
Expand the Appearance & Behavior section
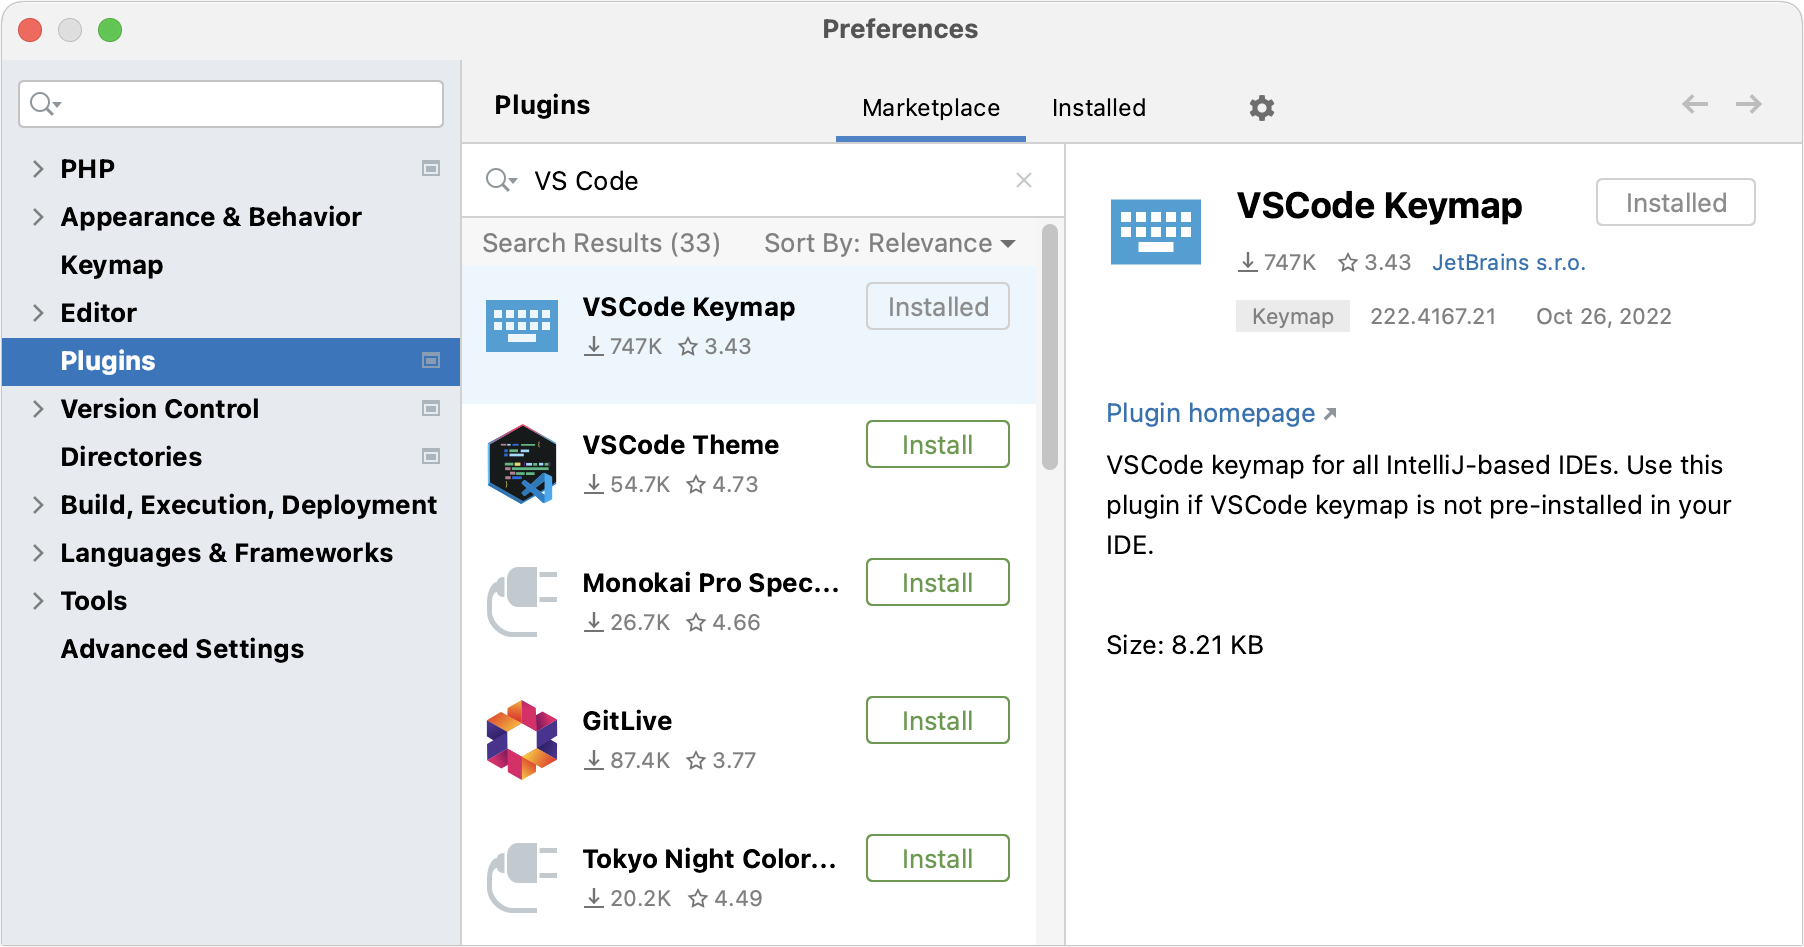point(38,217)
